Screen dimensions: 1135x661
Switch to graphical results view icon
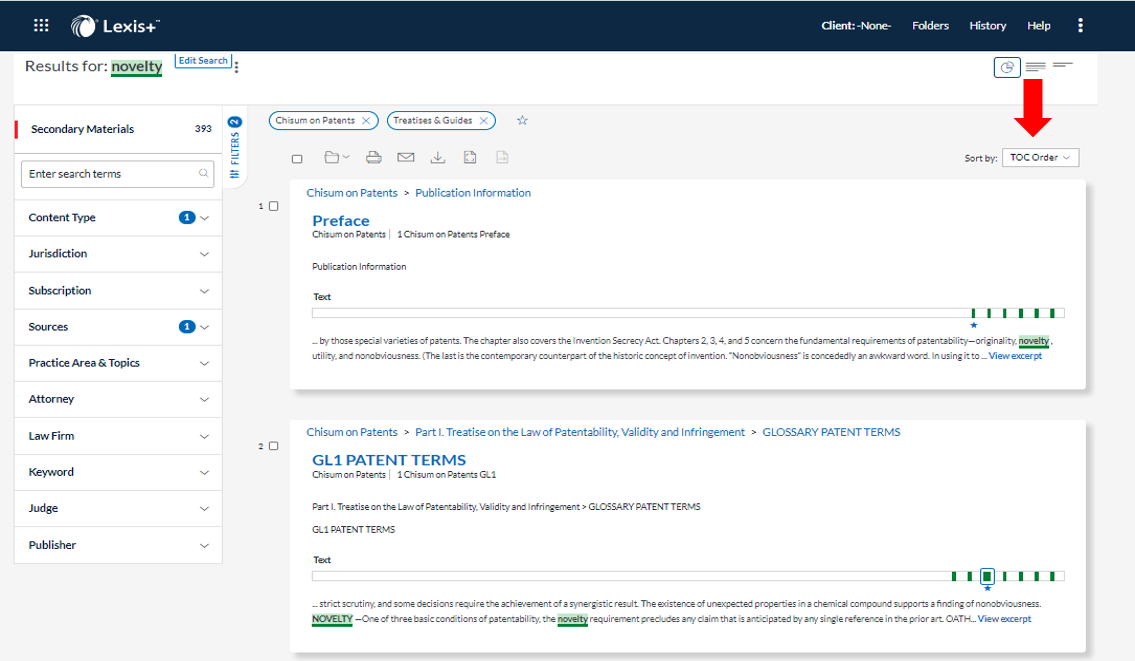[x=1007, y=67]
